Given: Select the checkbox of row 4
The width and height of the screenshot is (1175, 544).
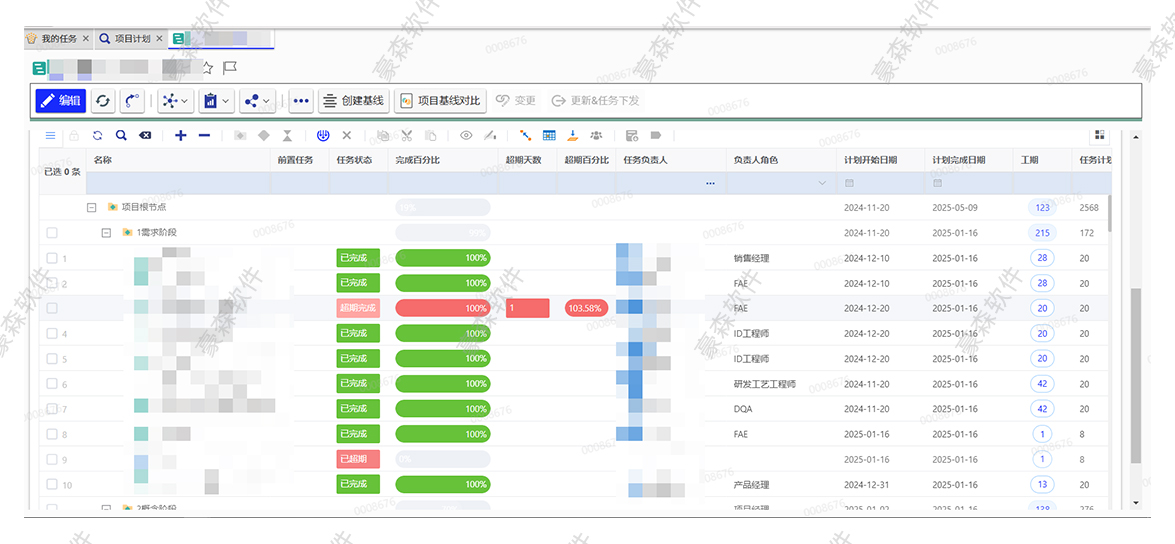Looking at the screenshot, I should [x=52, y=334].
